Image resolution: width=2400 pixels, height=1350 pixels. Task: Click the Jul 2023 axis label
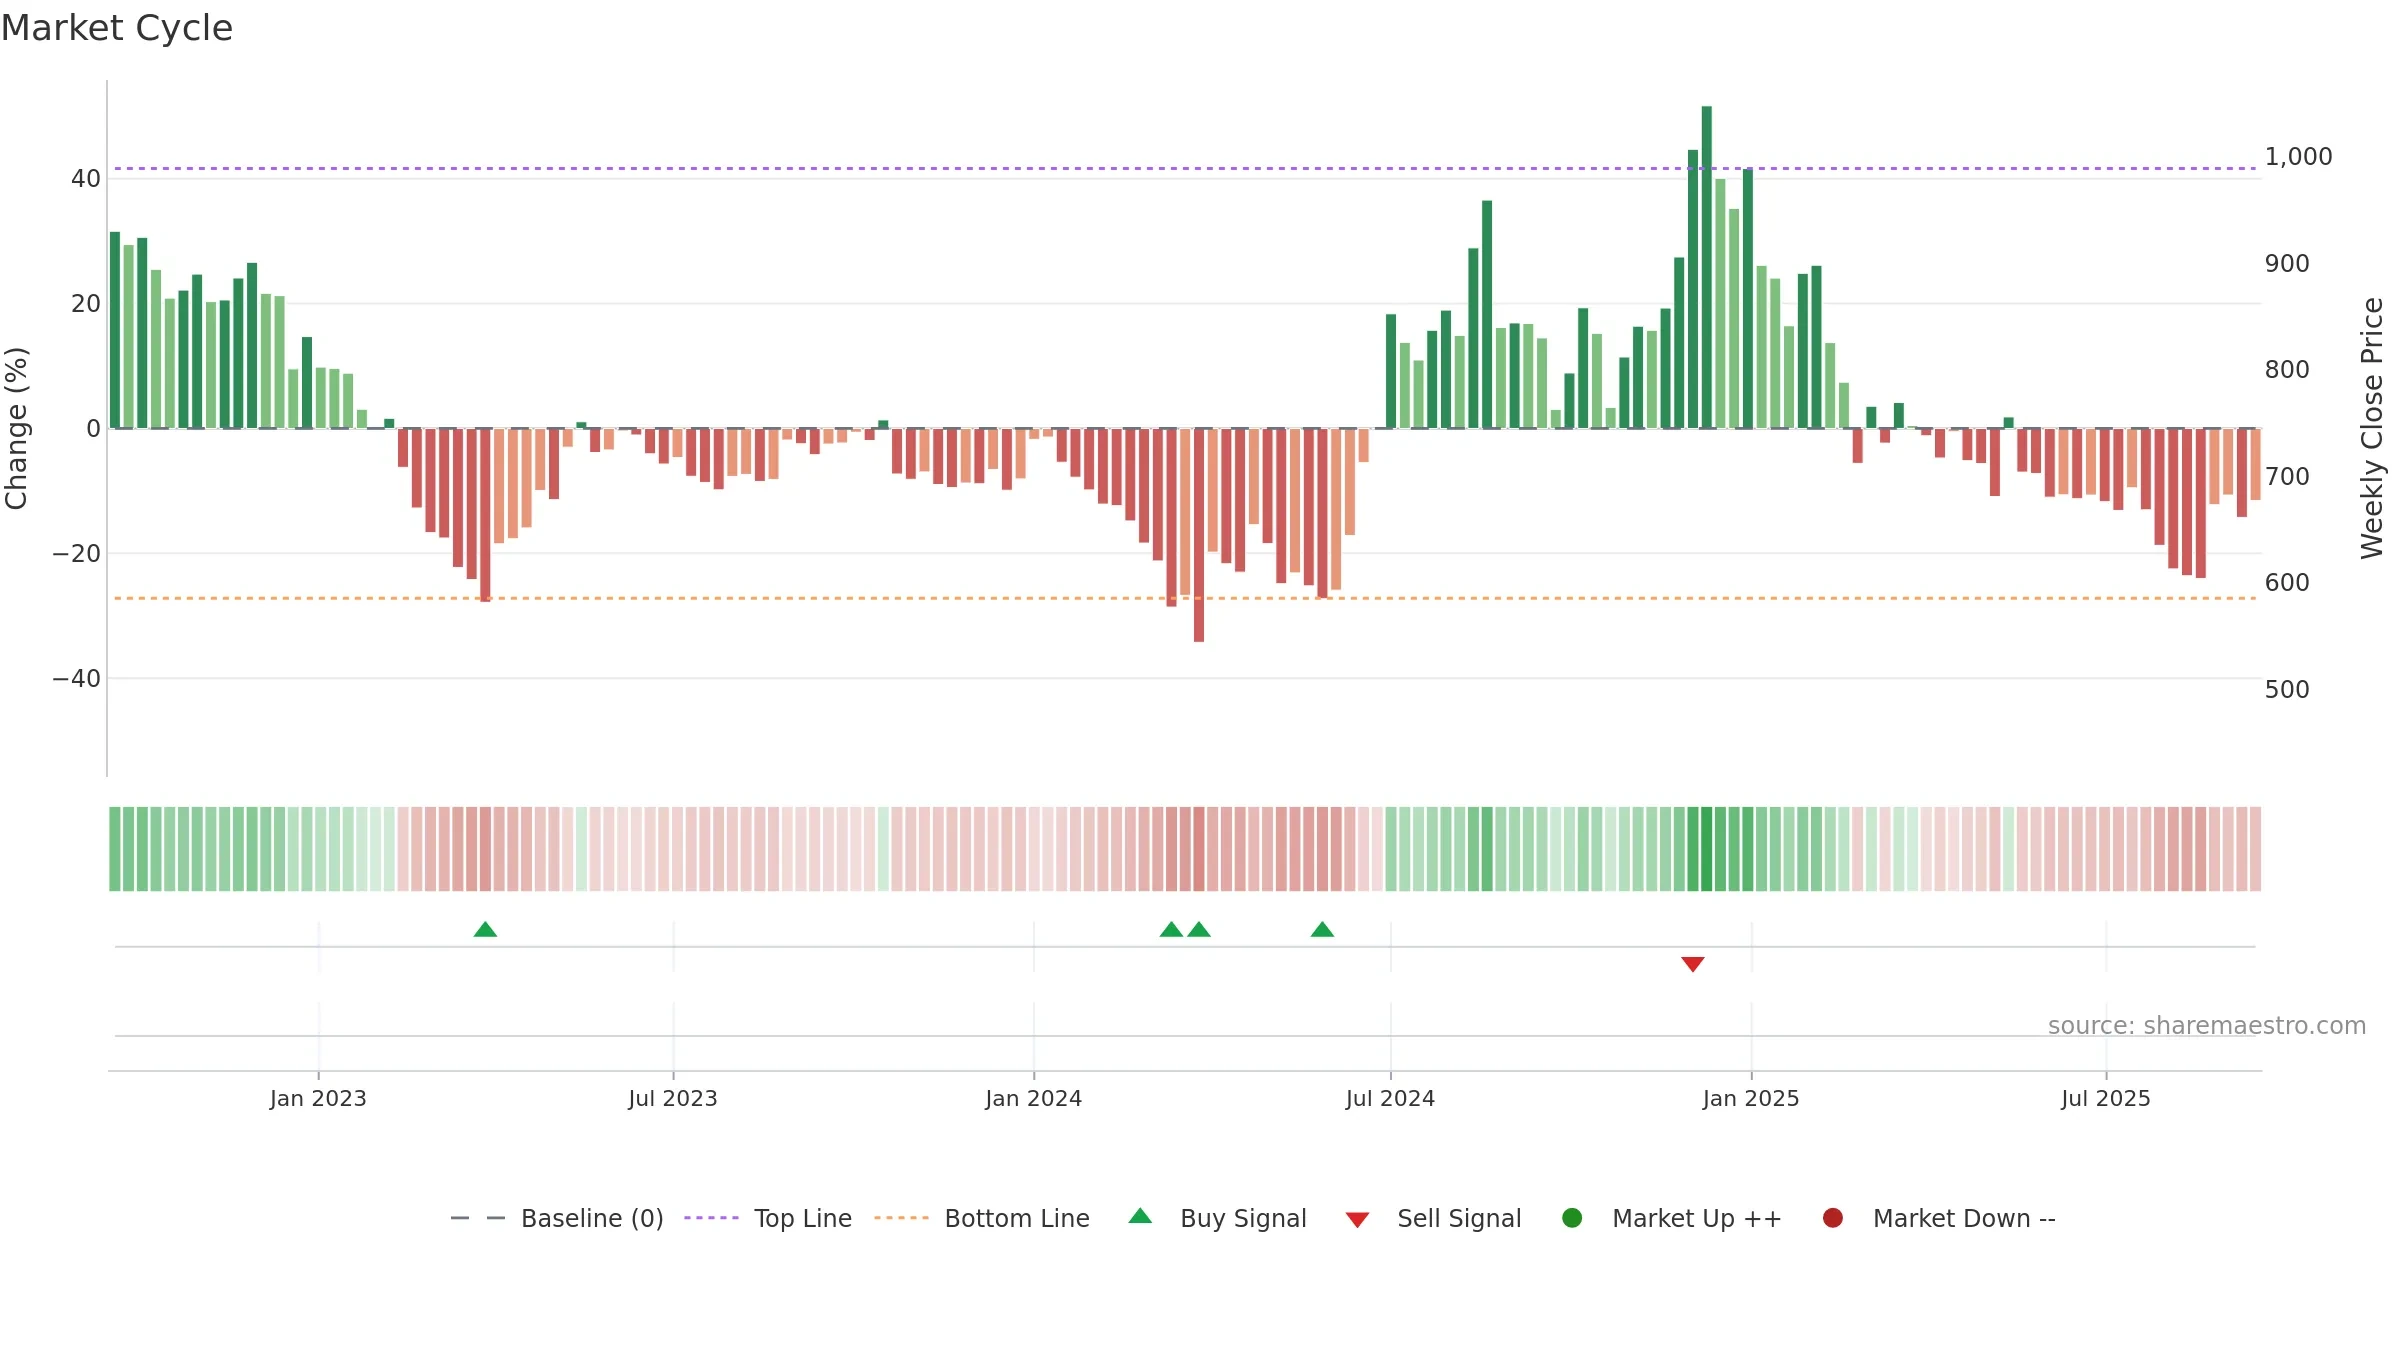tap(673, 1098)
